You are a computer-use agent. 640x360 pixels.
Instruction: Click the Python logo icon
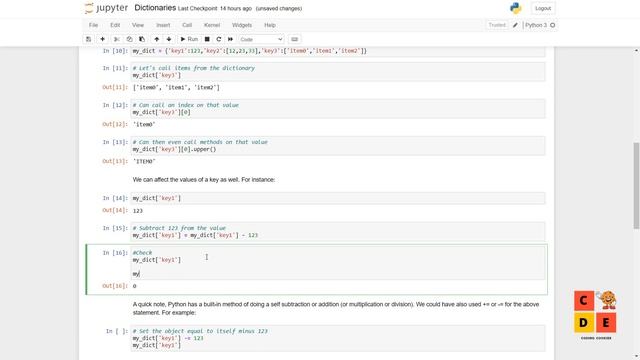(x=516, y=8)
